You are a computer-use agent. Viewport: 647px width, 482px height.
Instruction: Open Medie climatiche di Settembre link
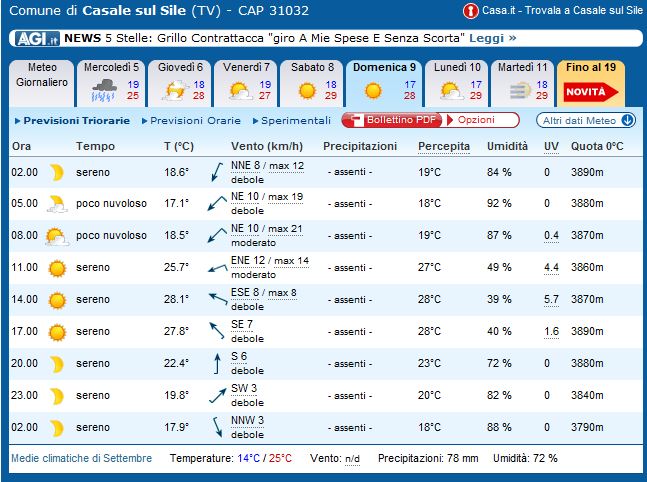click(81, 458)
